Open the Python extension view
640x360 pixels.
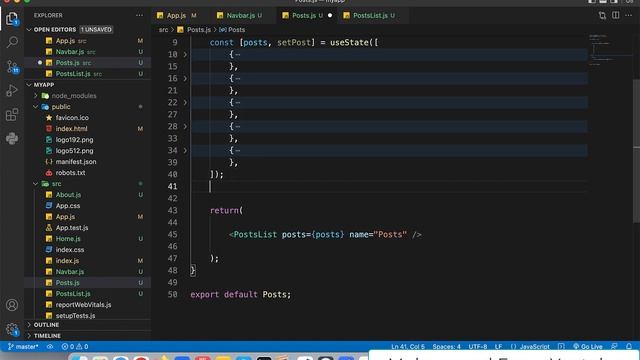pos(12,139)
